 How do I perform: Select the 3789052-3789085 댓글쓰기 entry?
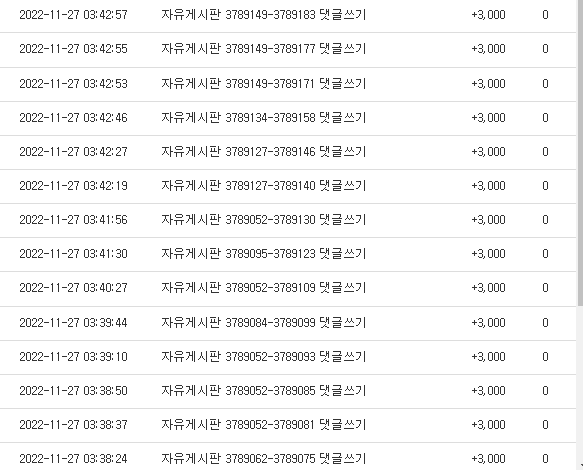click(x=264, y=391)
